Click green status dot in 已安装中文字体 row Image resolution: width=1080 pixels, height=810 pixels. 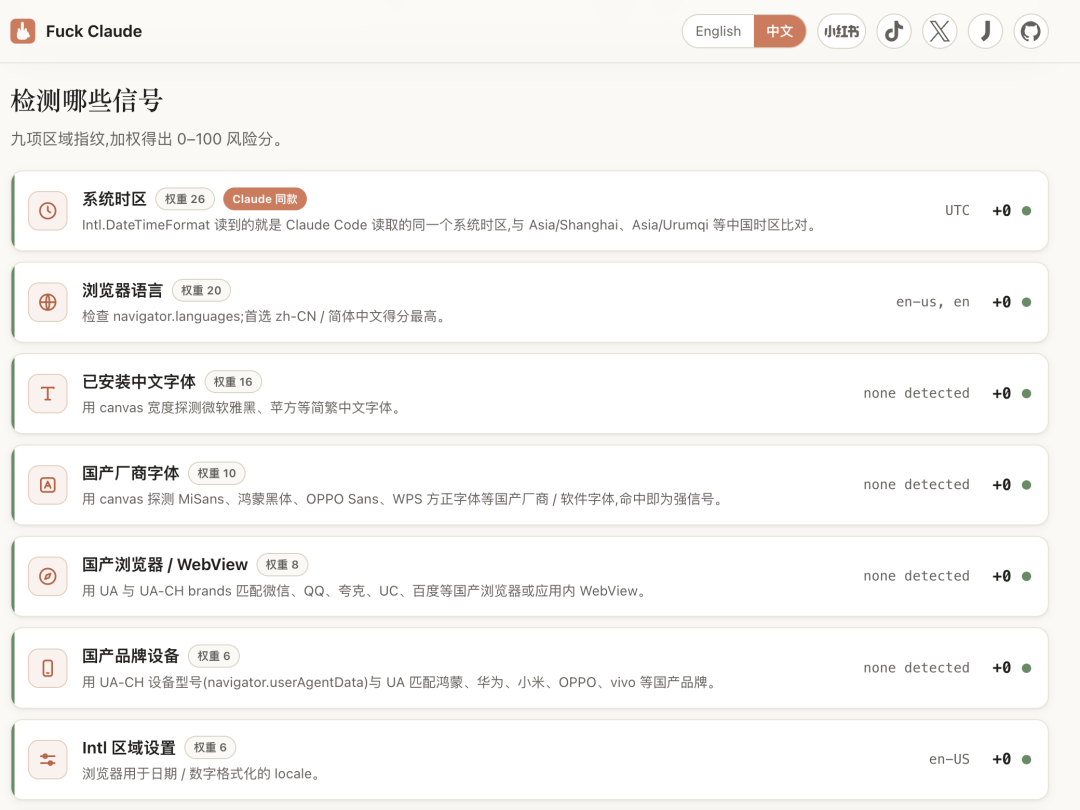pos(1026,393)
